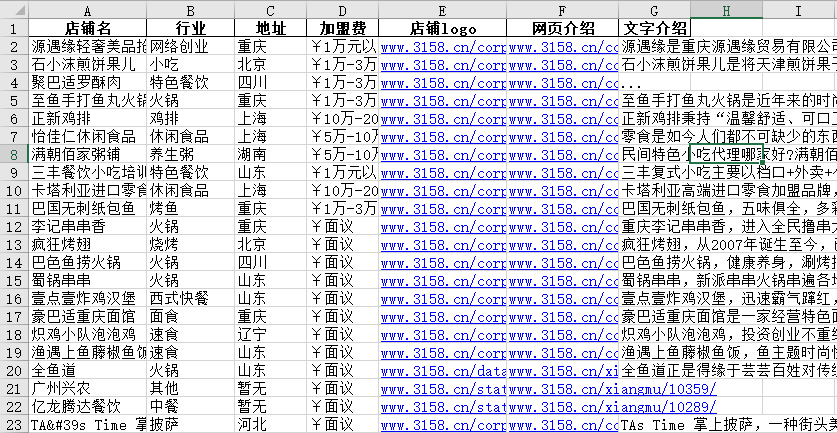Image resolution: width=837 pixels, height=433 pixels.
Task: Select the cell 巴国无刺纸包鱼 in column A
Action: coord(88,208)
